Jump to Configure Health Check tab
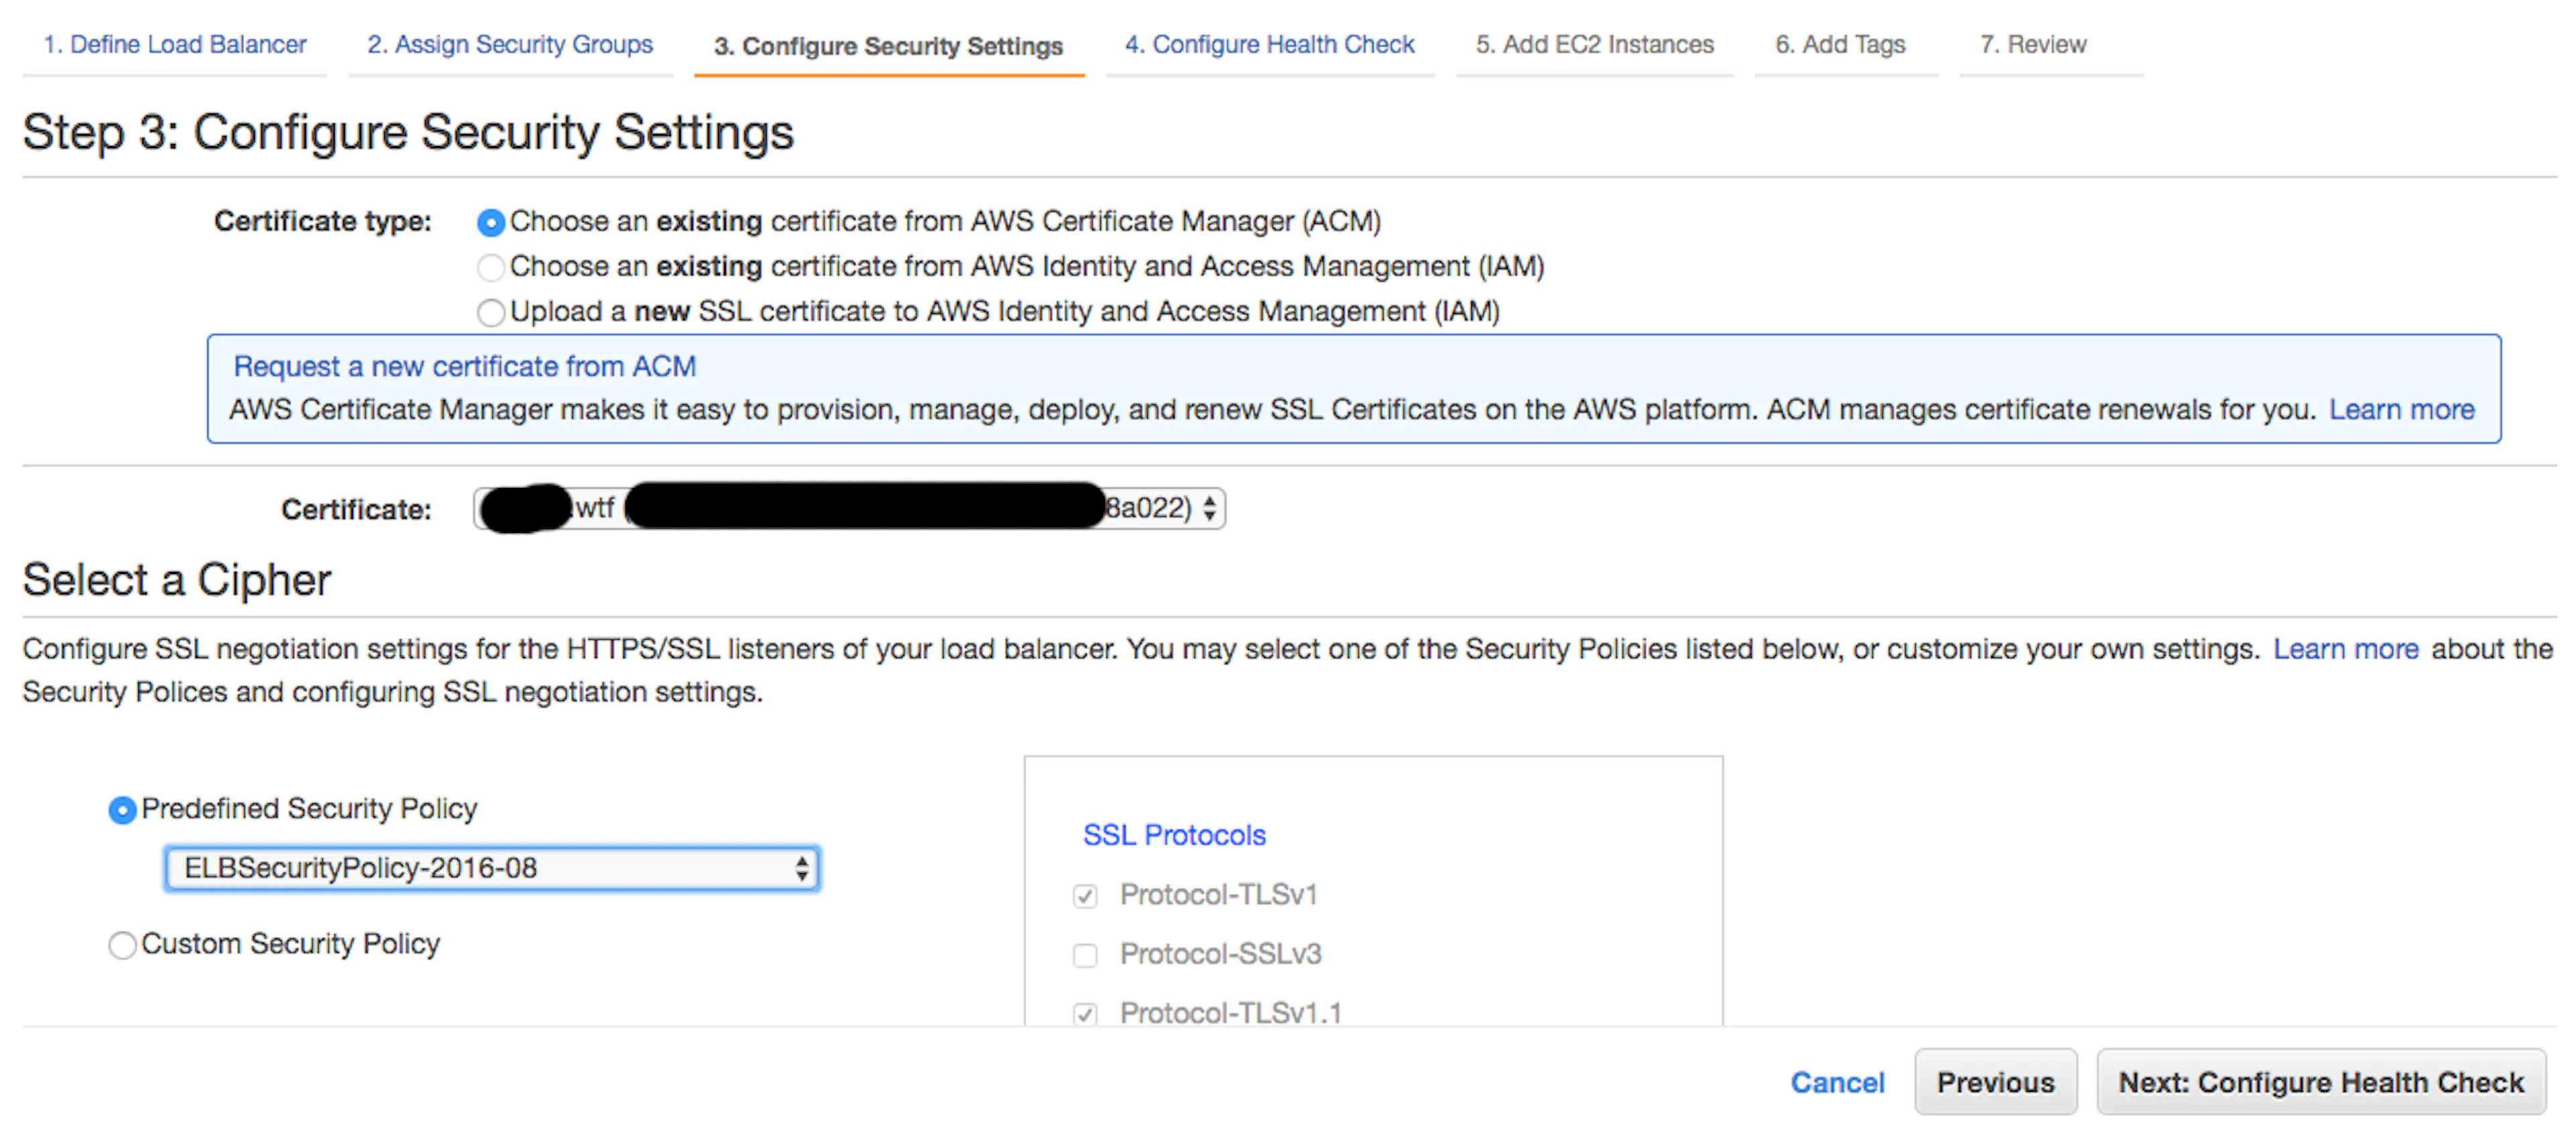This screenshot has width=2576, height=1140. coord(1269,45)
